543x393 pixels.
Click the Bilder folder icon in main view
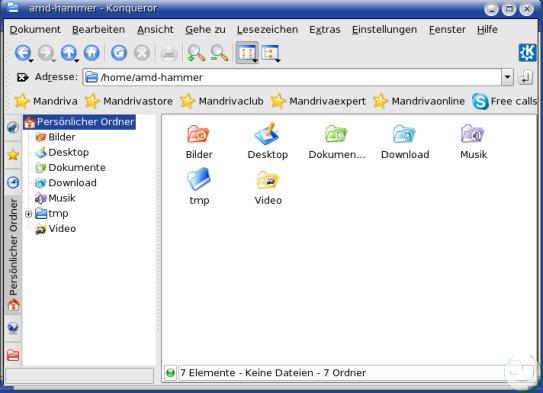point(198,134)
